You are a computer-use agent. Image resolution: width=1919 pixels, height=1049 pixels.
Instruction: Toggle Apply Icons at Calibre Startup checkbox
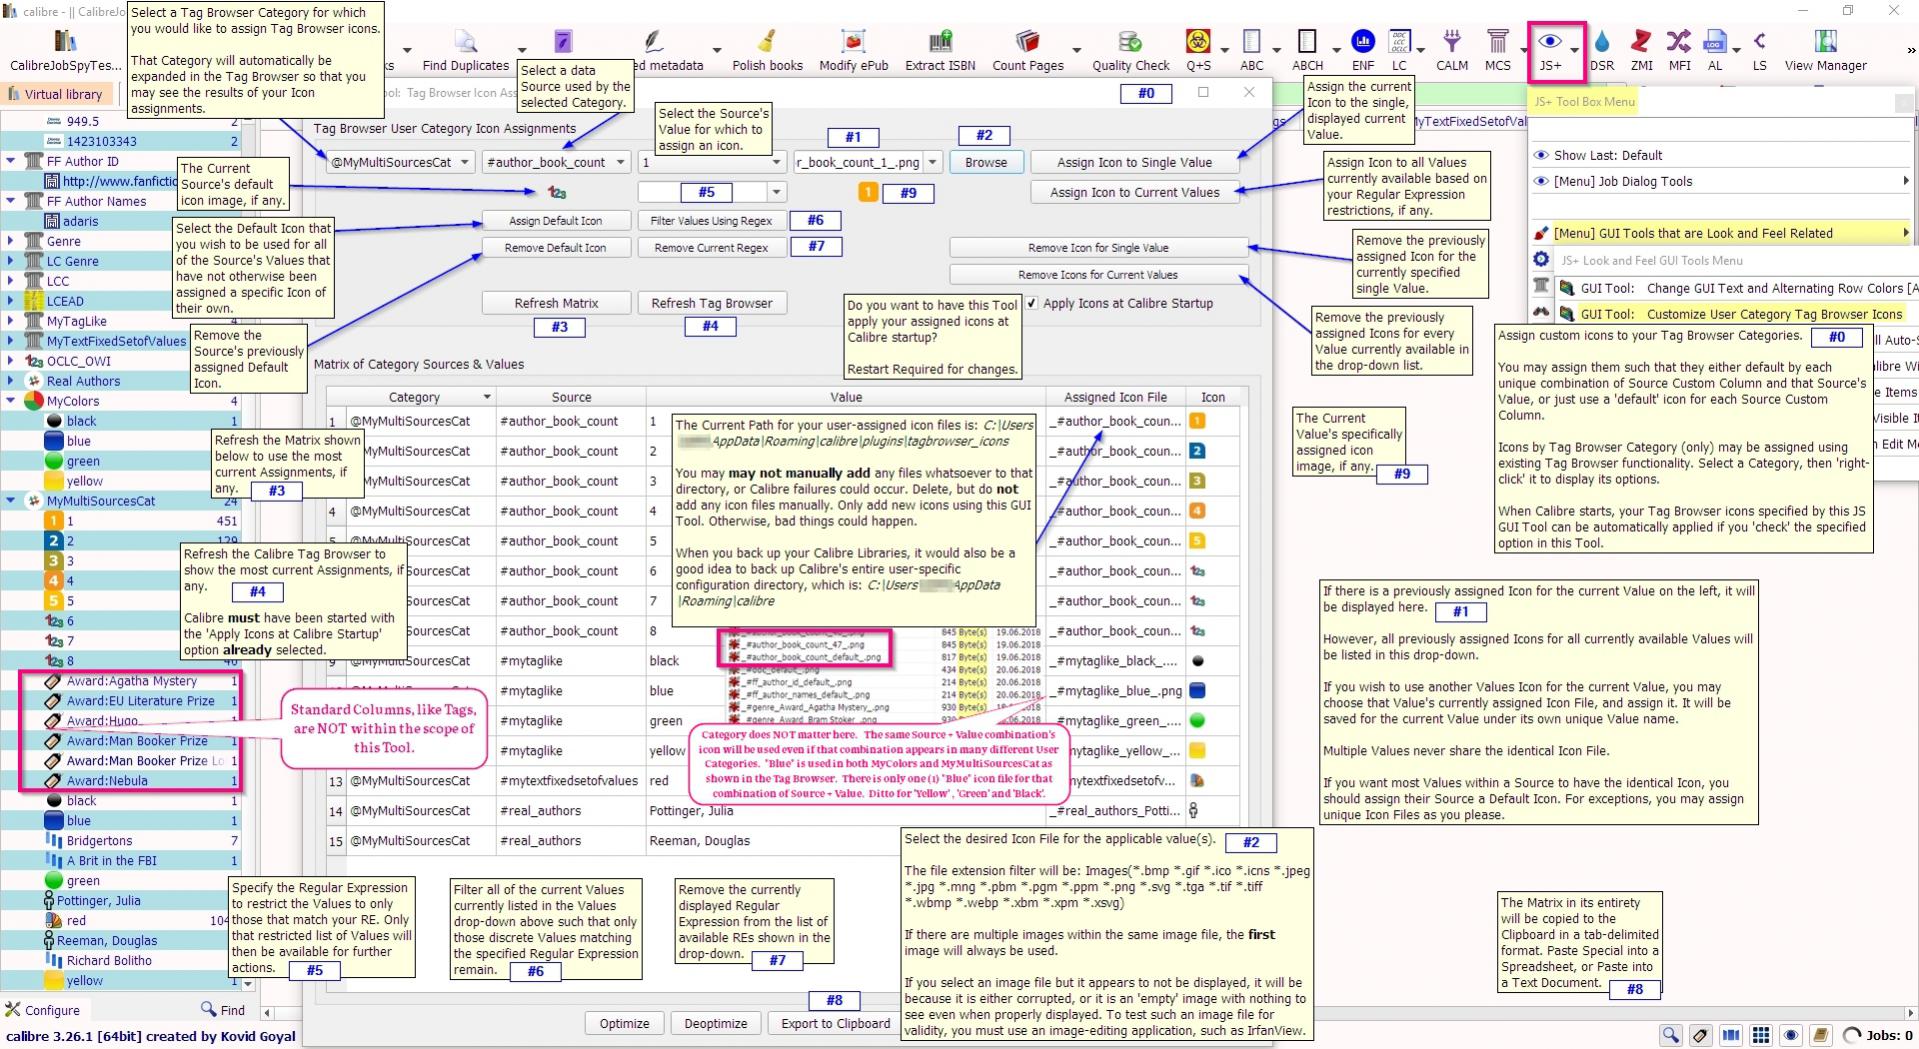pyautogui.click(x=1031, y=303)
